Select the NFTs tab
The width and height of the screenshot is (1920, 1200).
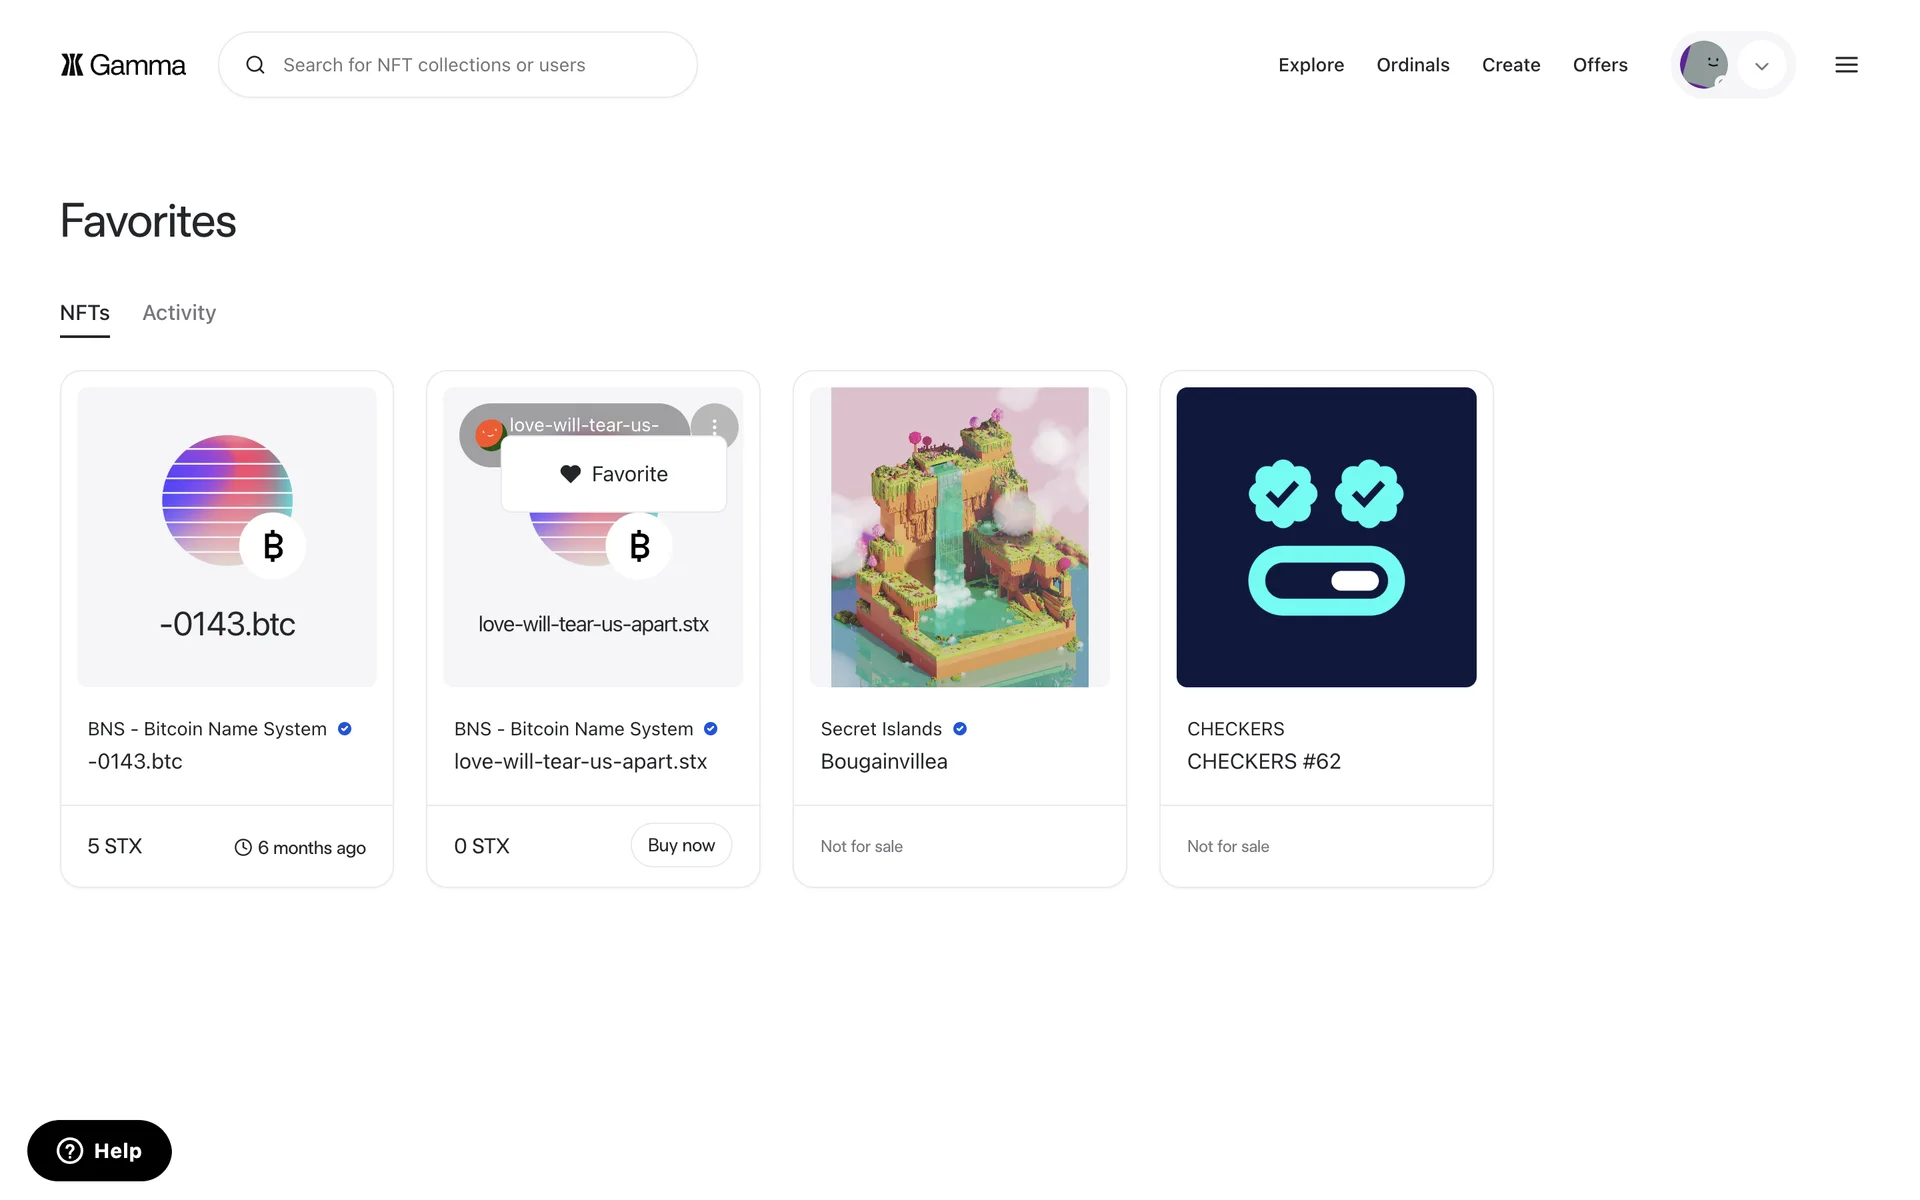(85, 313)
